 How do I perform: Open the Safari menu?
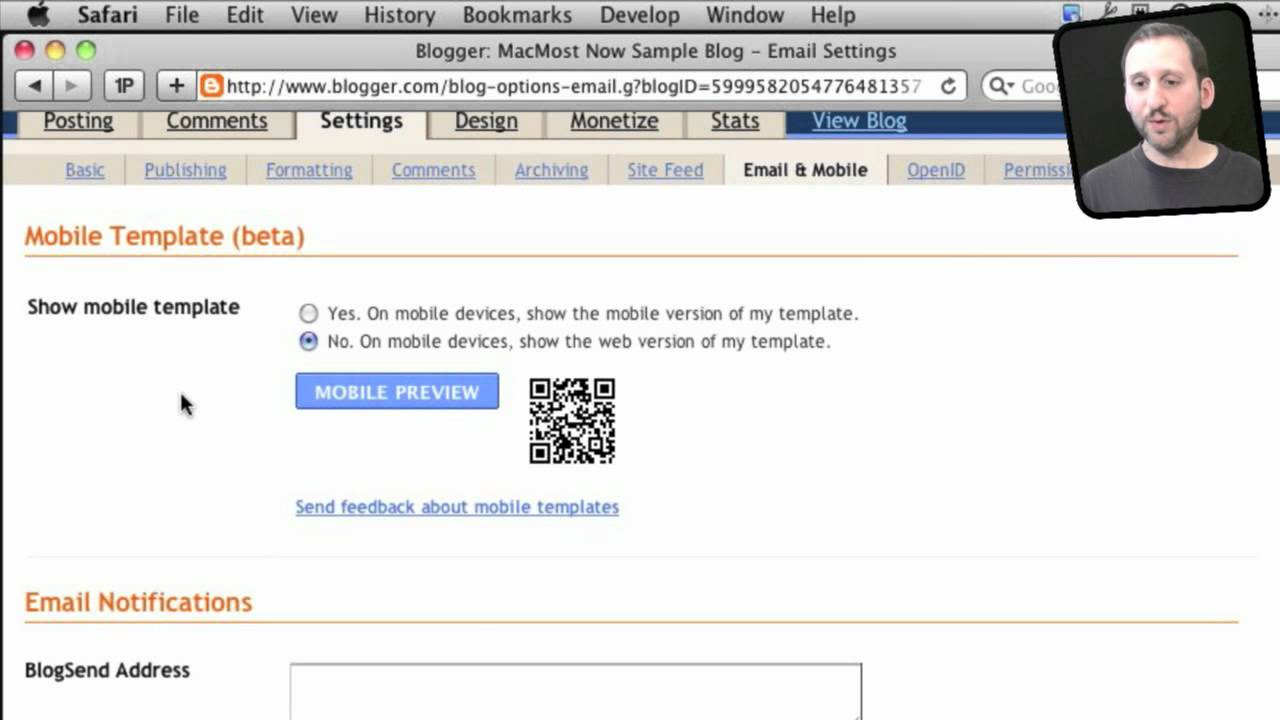point(108,15)
